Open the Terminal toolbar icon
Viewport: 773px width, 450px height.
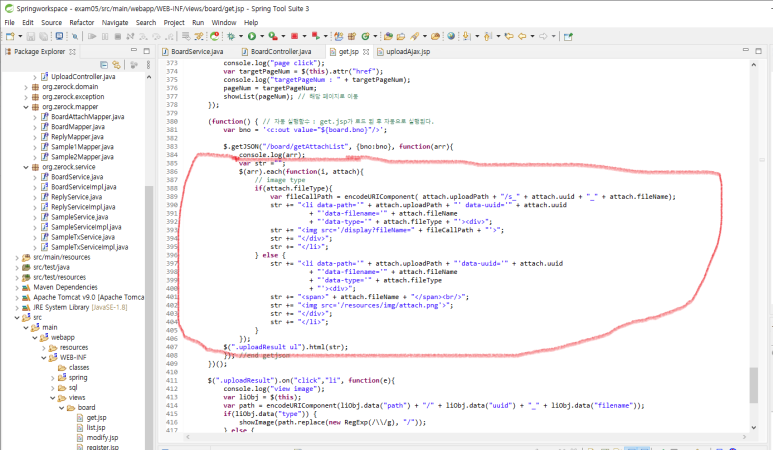[x=59, y=36]
